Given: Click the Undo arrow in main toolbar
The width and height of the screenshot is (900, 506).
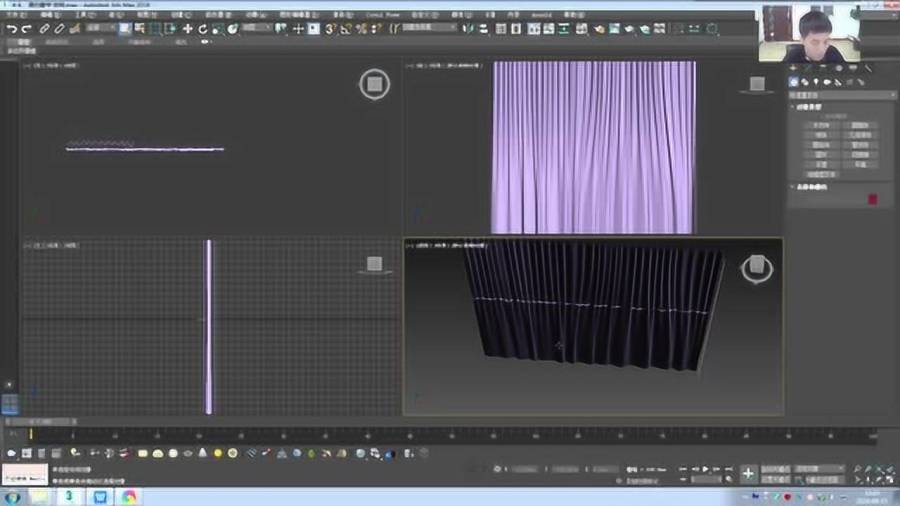Looking at the screenshot, I should point(11,28).
